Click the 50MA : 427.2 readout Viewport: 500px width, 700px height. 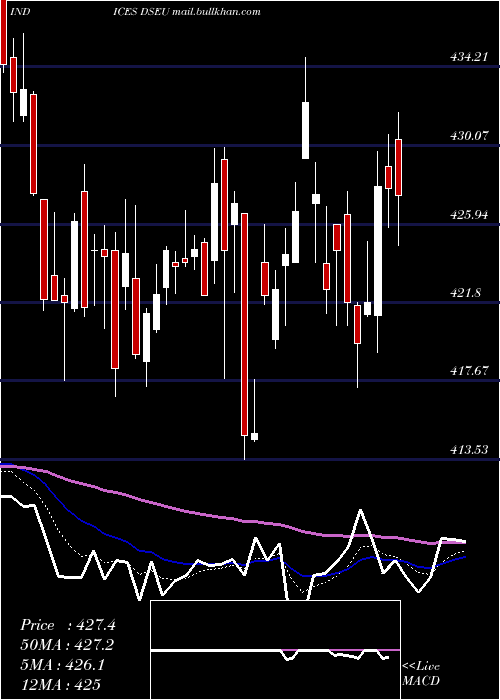(x=67, y=645)
